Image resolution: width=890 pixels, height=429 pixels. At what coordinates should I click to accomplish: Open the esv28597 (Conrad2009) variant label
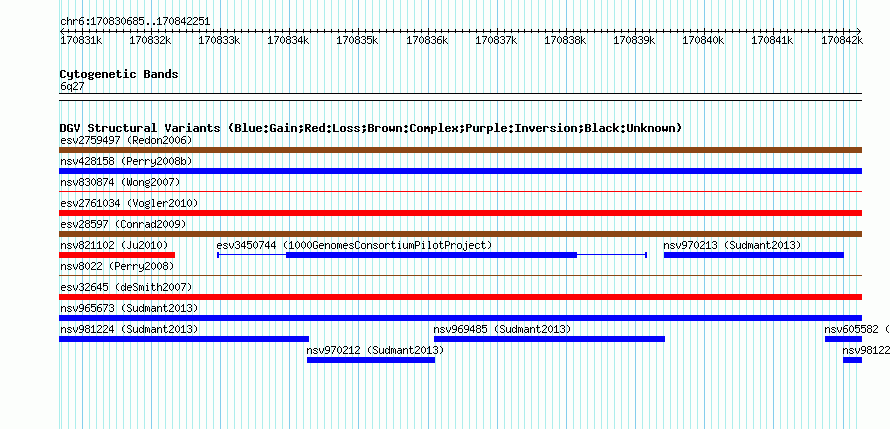point(123,224)
